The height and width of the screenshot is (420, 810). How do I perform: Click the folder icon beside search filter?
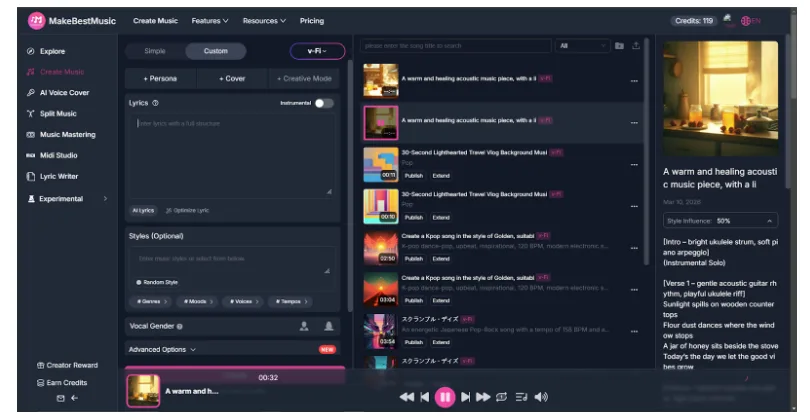click(x=619, y=46)
